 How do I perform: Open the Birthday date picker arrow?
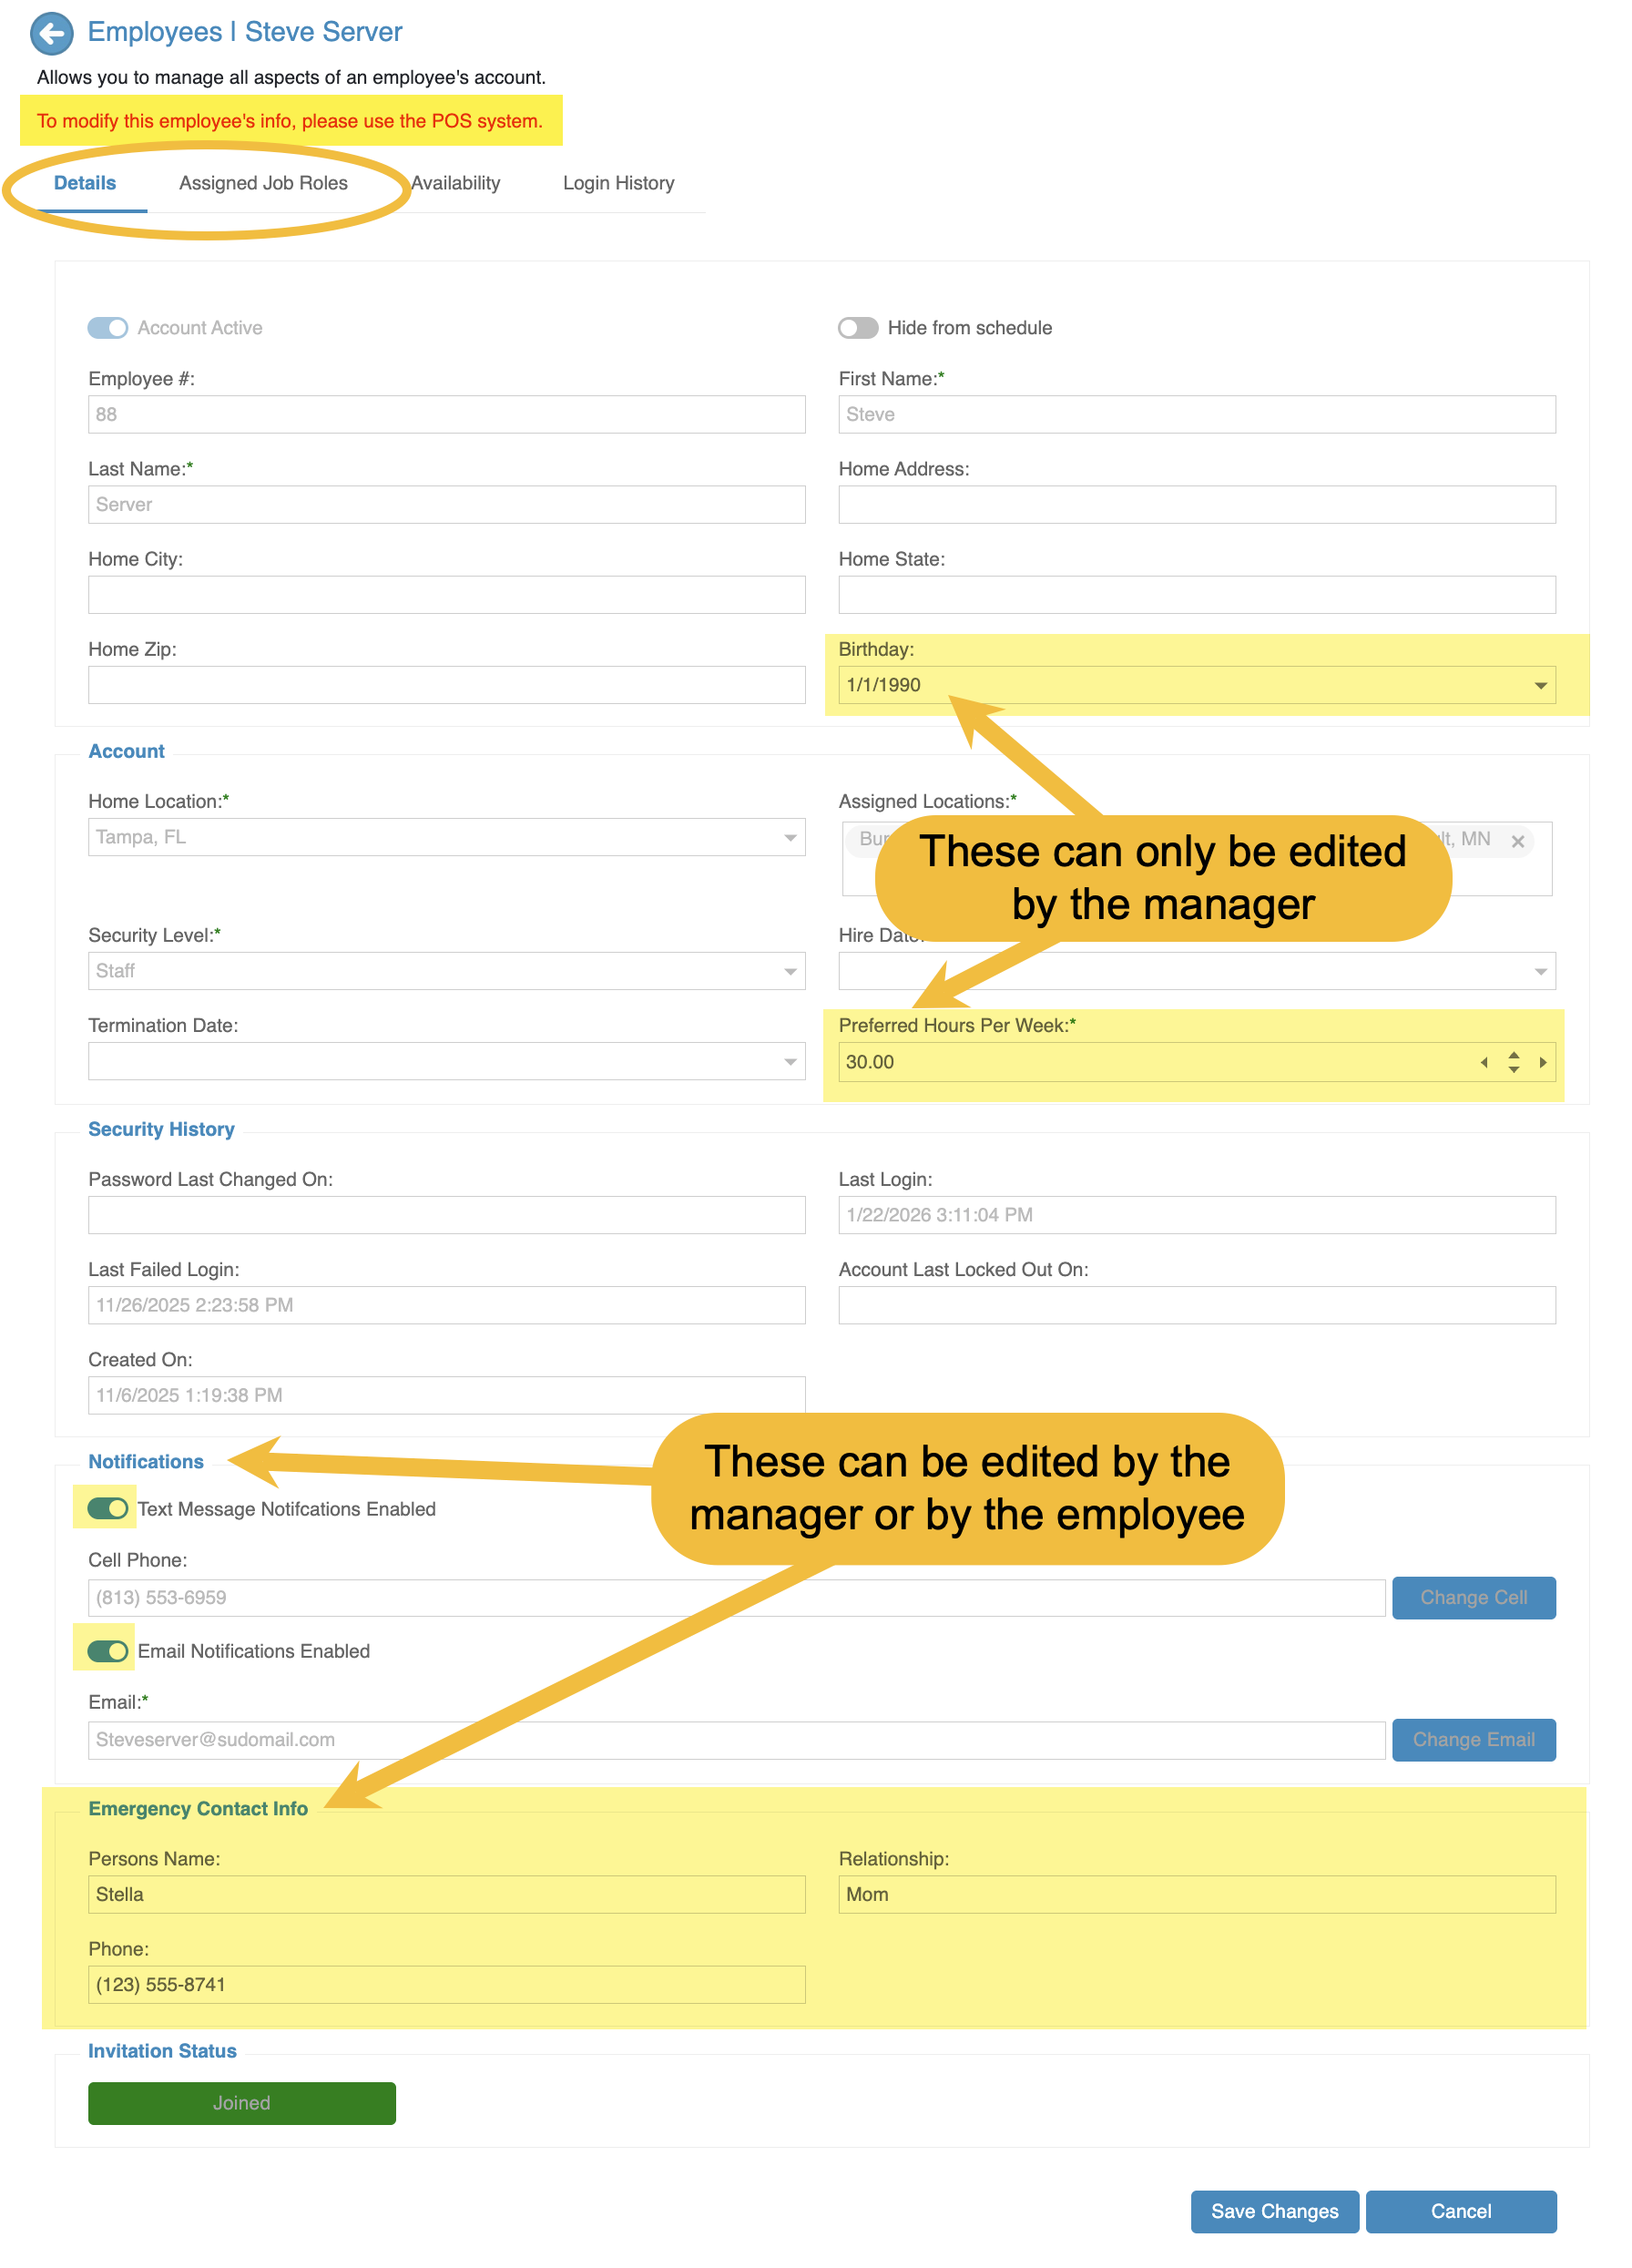pyautogui.click(x=1540, y=685)
